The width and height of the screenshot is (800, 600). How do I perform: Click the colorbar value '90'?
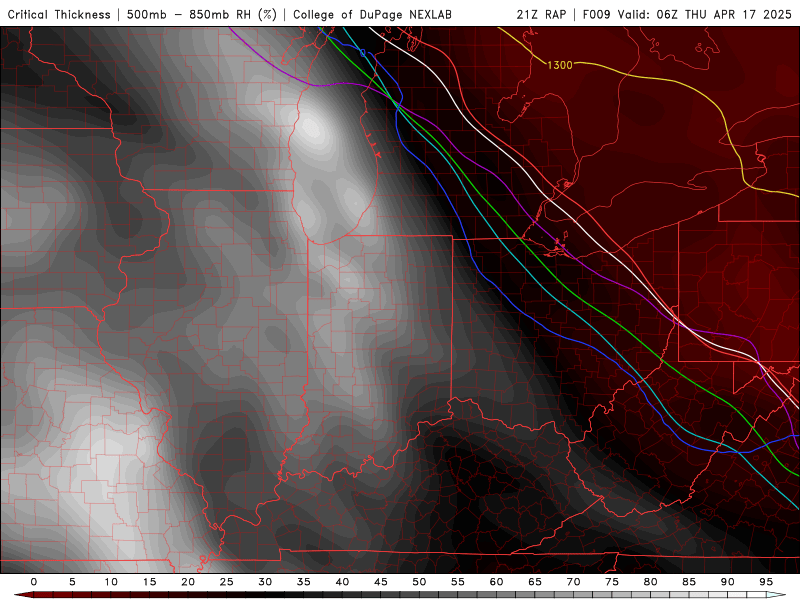(728, 582)
